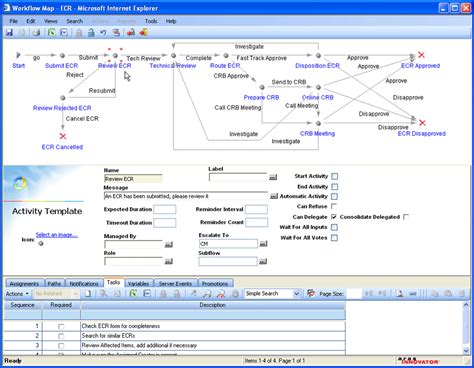Check Required for 'Search for similar ECRs'
Viewport: 474px width, 368px height.
point(61,336)
